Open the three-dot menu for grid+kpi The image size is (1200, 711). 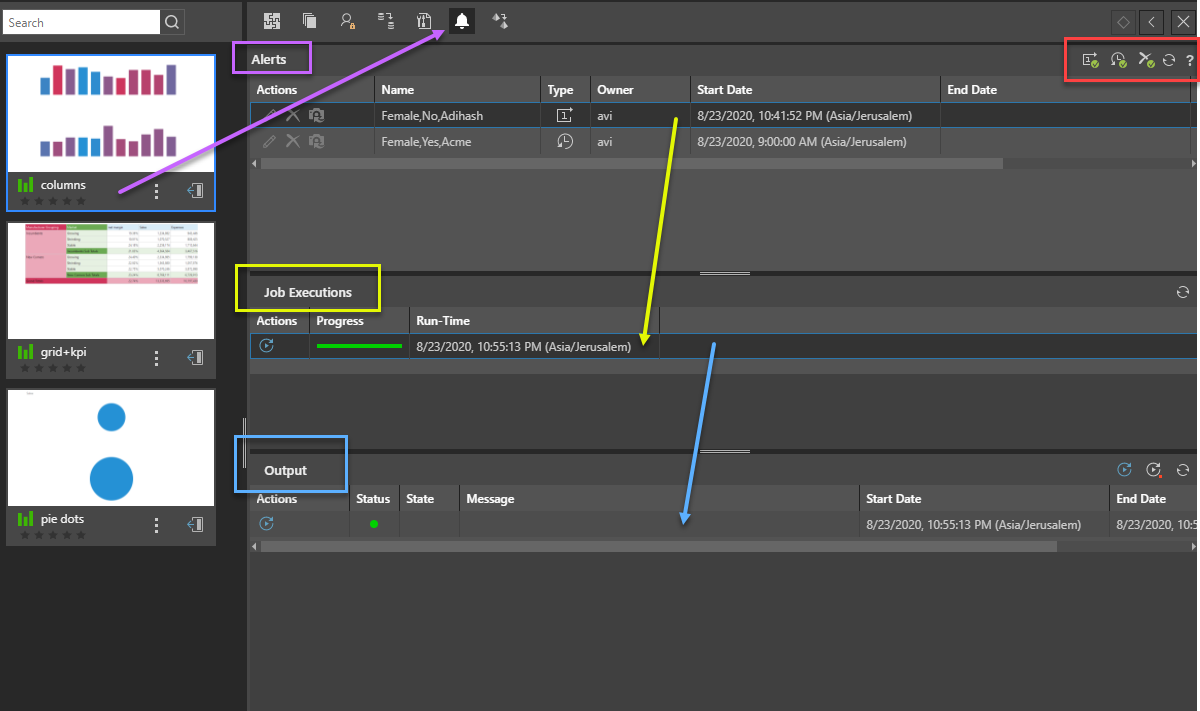pos(156,357)
